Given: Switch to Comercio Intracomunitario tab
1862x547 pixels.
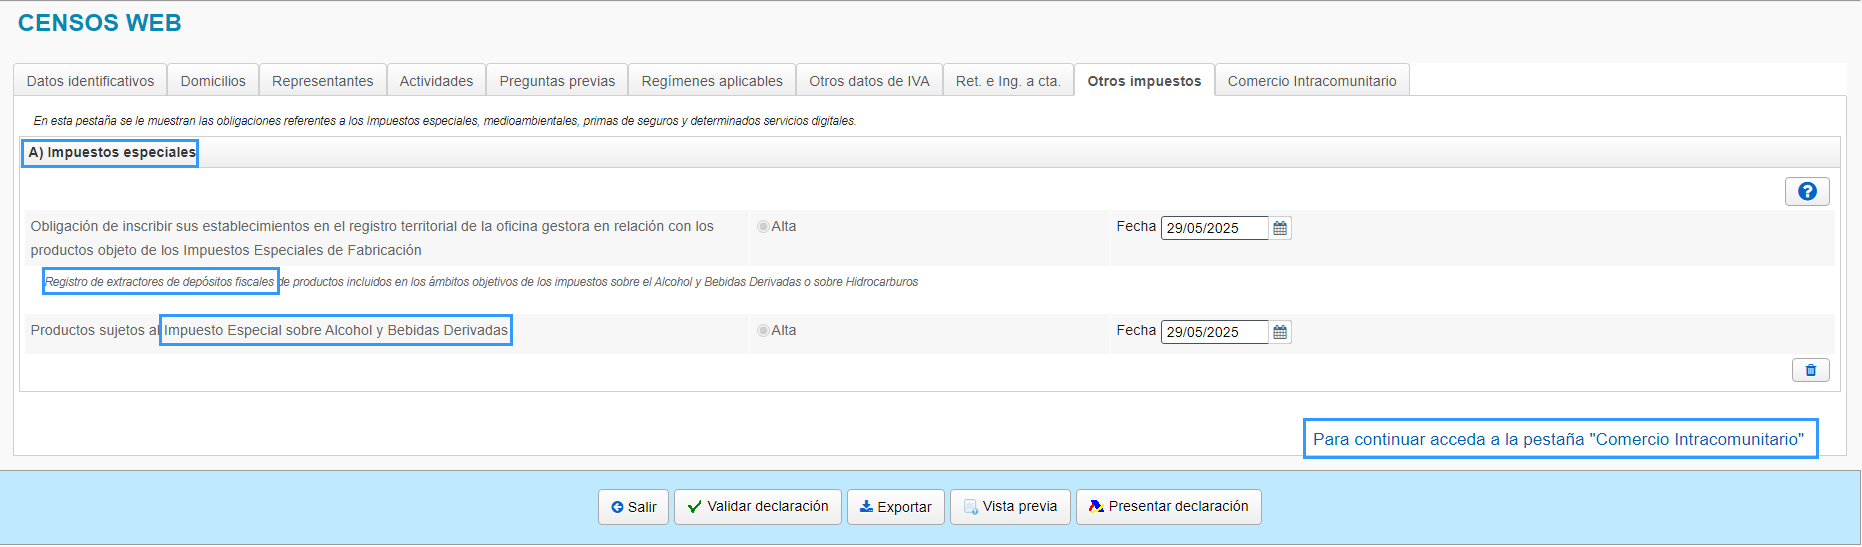Looking at the screenshot, I should (1311, 81).
